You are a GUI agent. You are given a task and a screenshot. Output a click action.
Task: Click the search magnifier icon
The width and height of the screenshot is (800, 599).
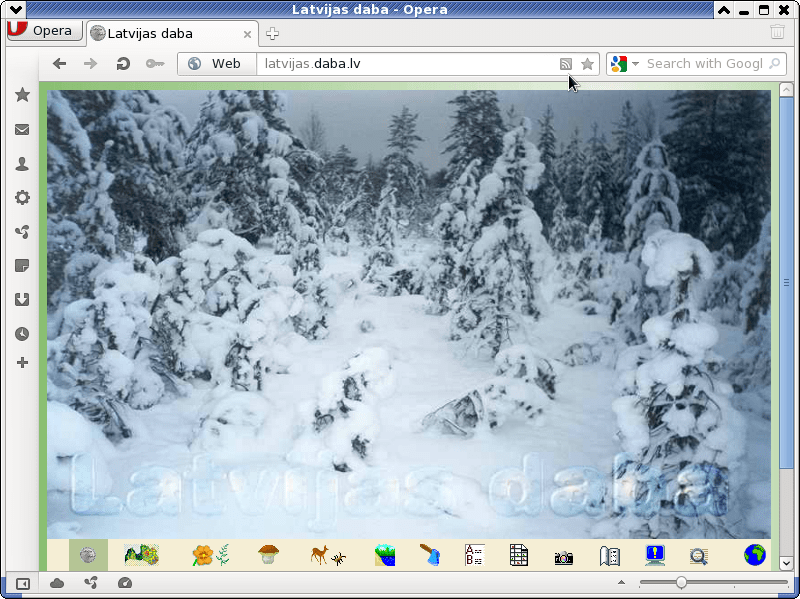click(x=774, y=64)
